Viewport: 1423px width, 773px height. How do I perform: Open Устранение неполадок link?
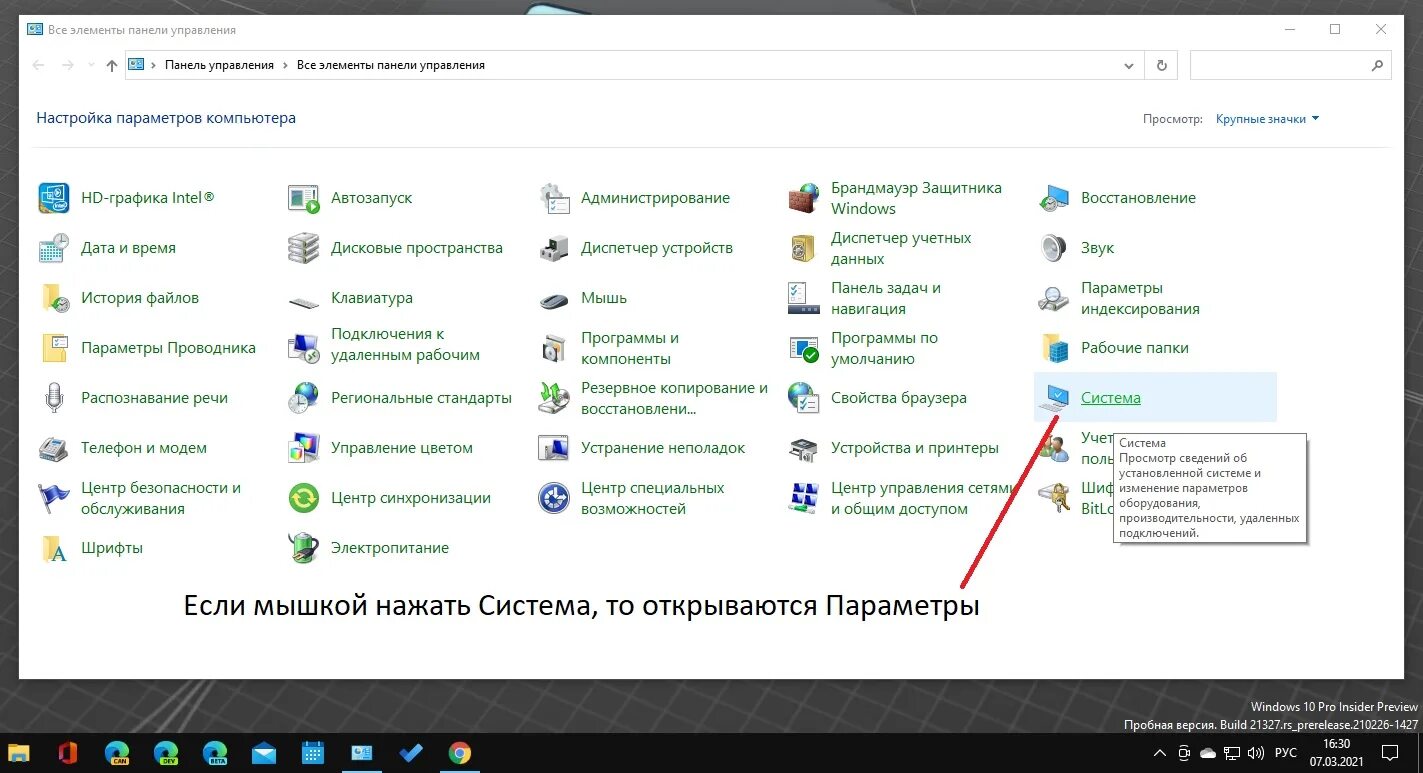pyautogui.click(x=663, y=448)
